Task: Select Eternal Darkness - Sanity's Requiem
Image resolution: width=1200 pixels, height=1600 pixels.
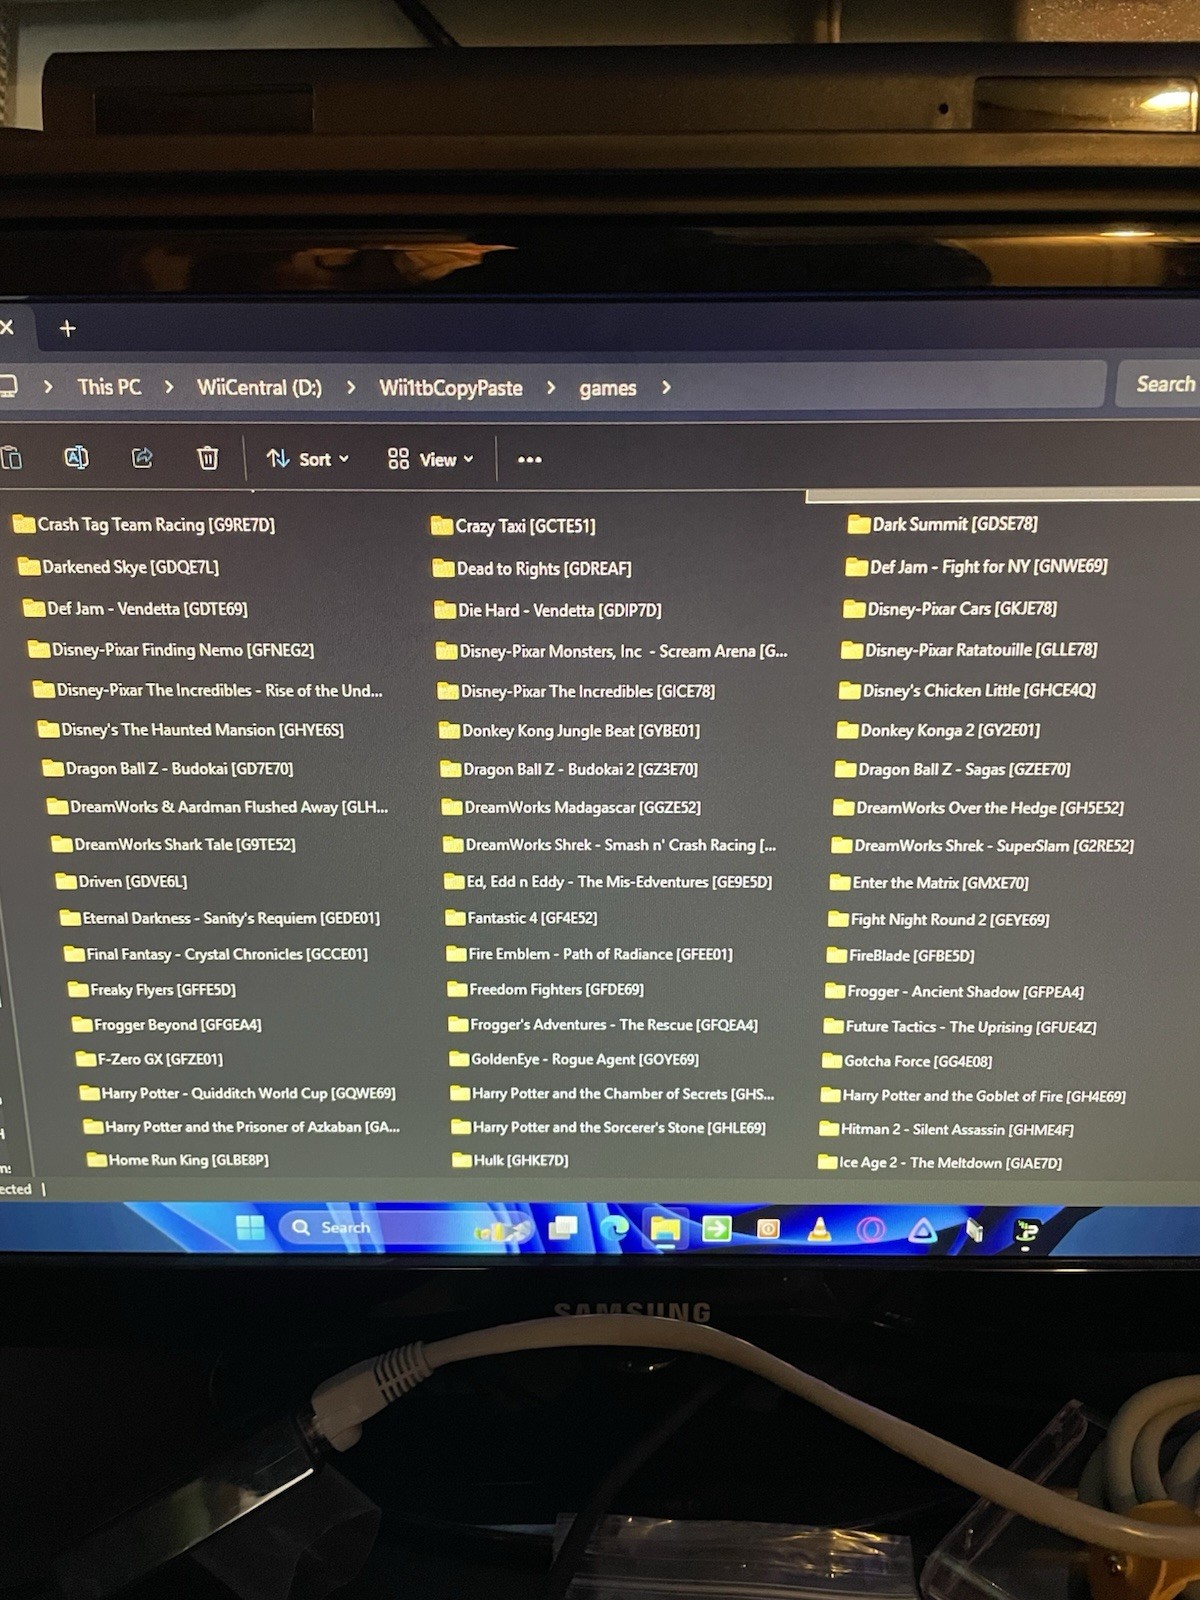Action: click(220, 918)
